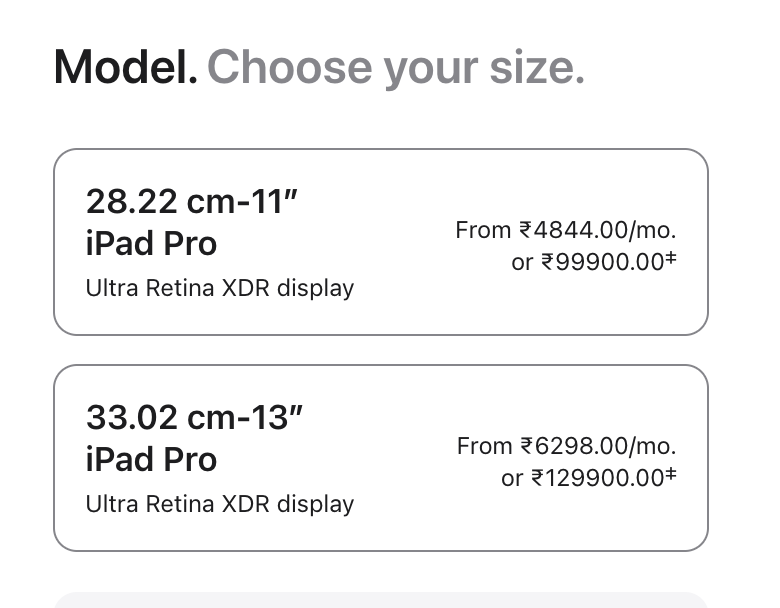
Task: Click the word "From" in the 13-inch card
Action: pyautogui.click(x=484, y=446)
